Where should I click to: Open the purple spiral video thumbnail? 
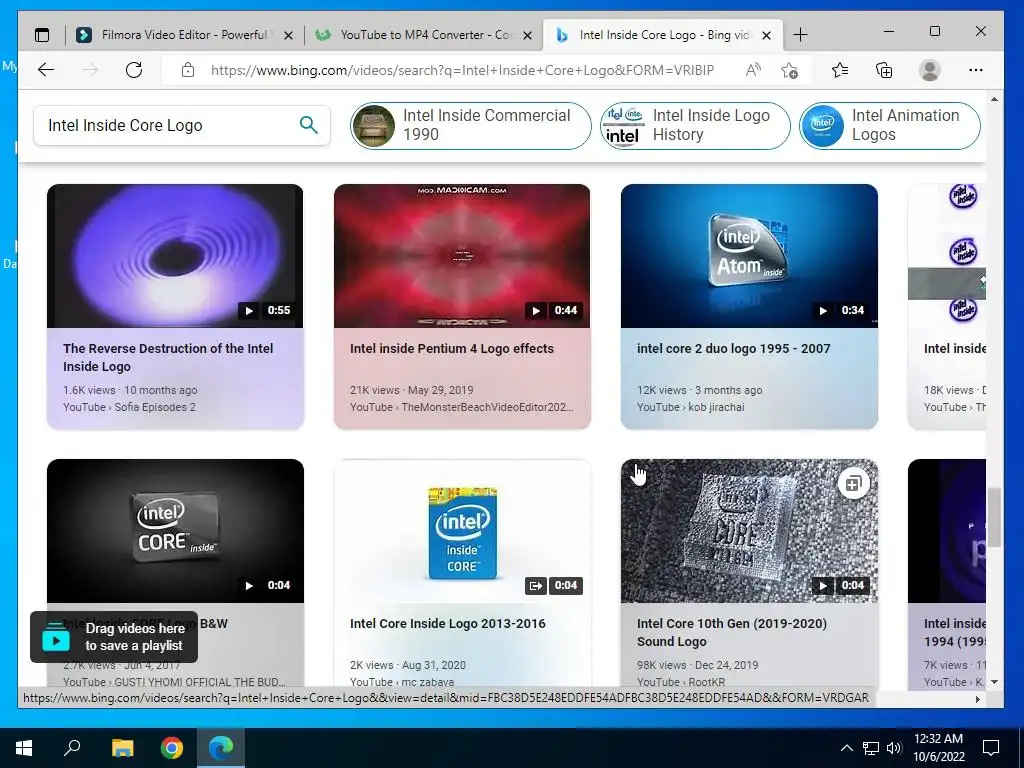175,255
